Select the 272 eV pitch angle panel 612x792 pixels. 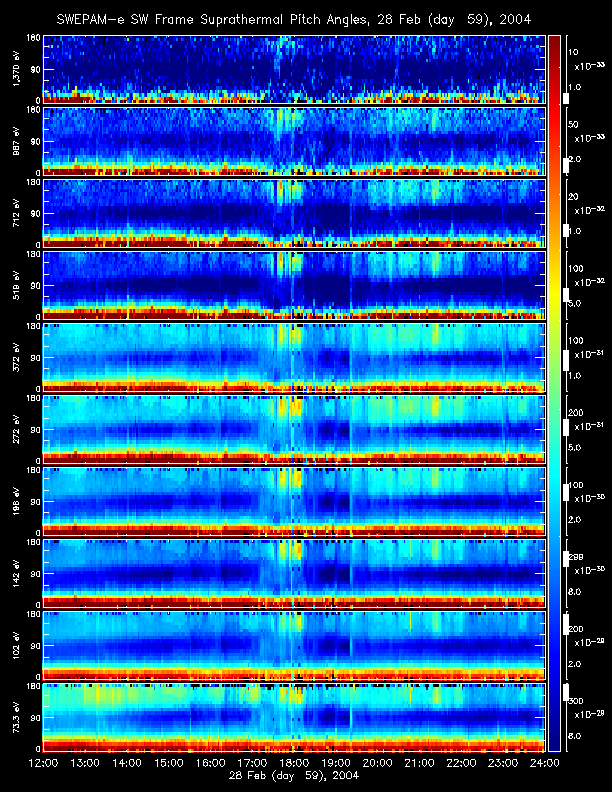click(x=294, y=429)
